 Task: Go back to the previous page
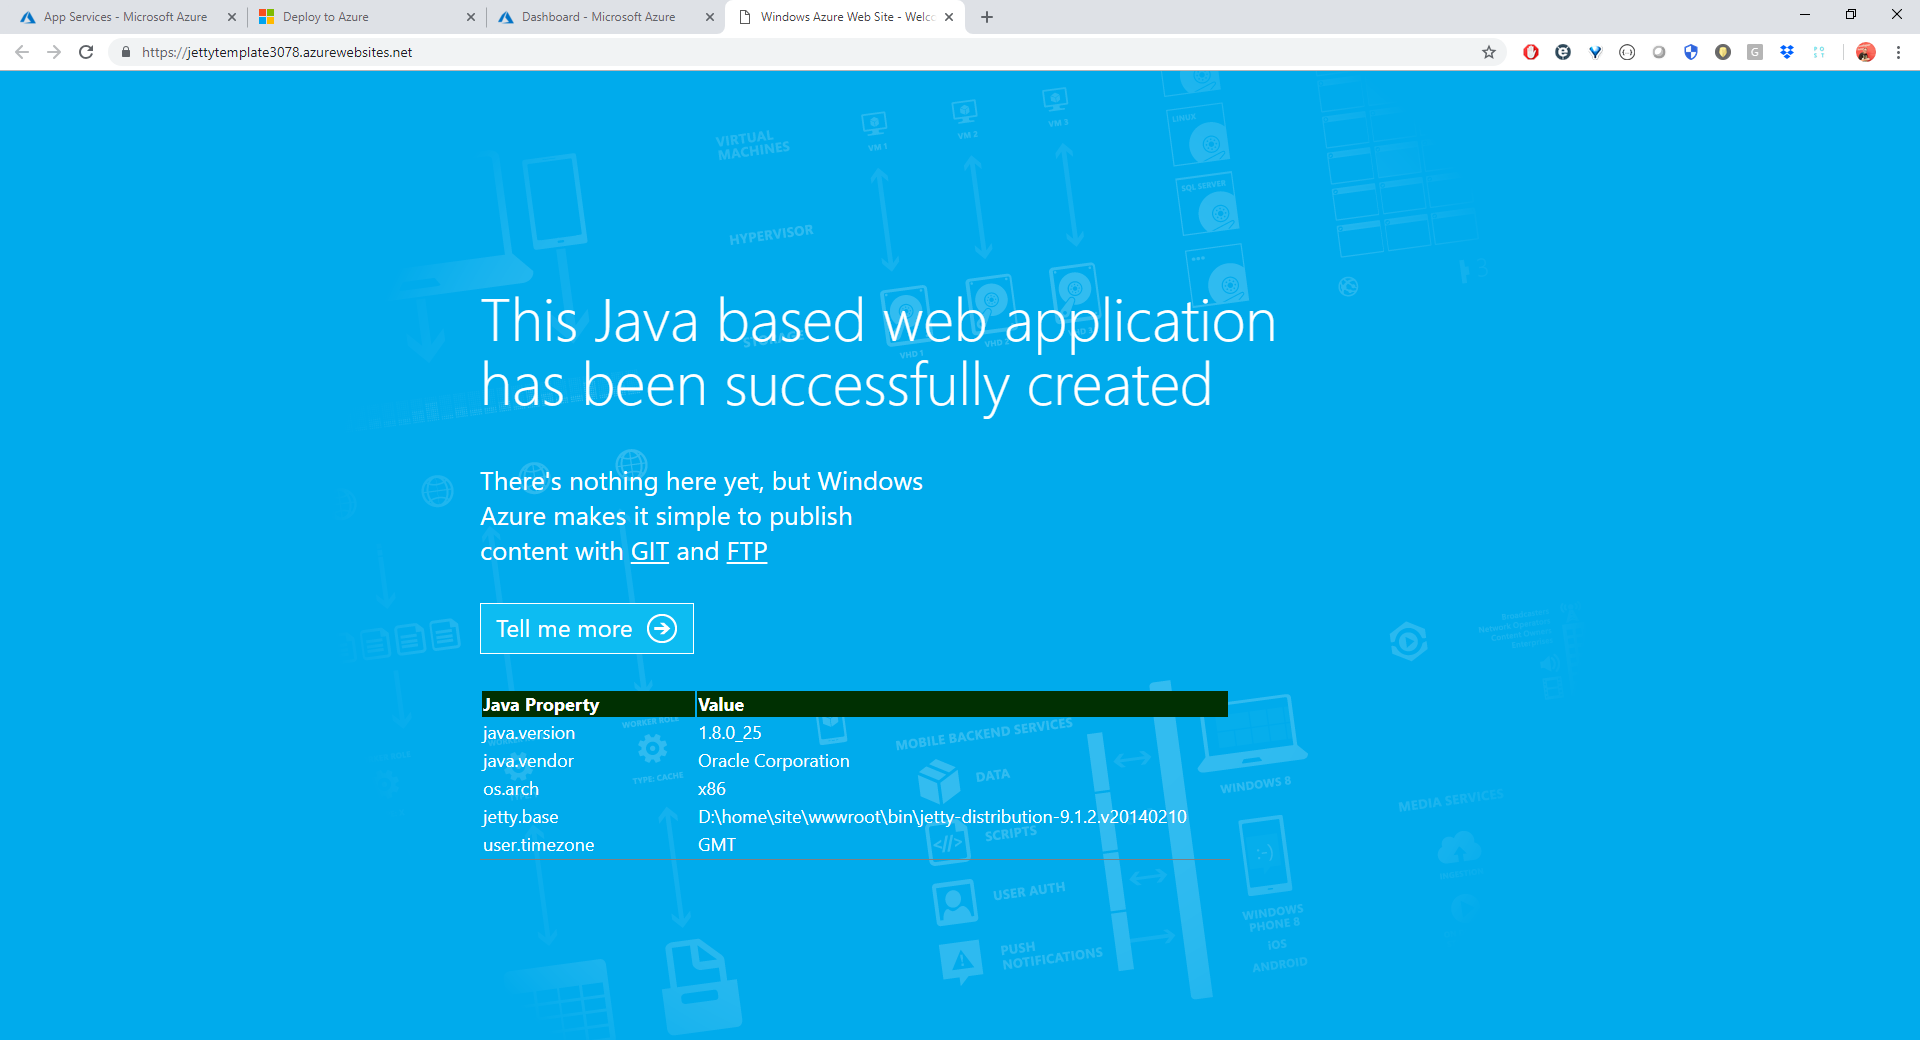[22, 52]
